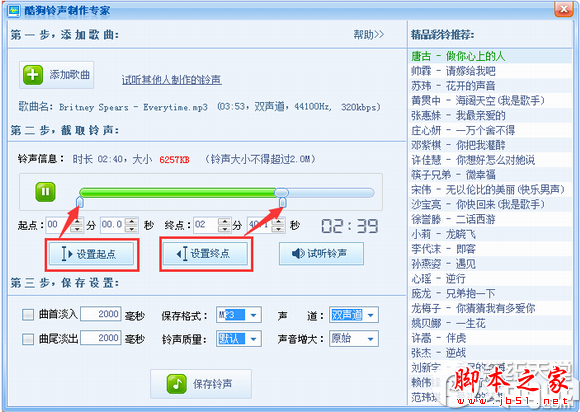The image size is (580, 412).
Task: Select 徐誉滕 - 二话西游 ringtone
Action: [x=490, y=219]
